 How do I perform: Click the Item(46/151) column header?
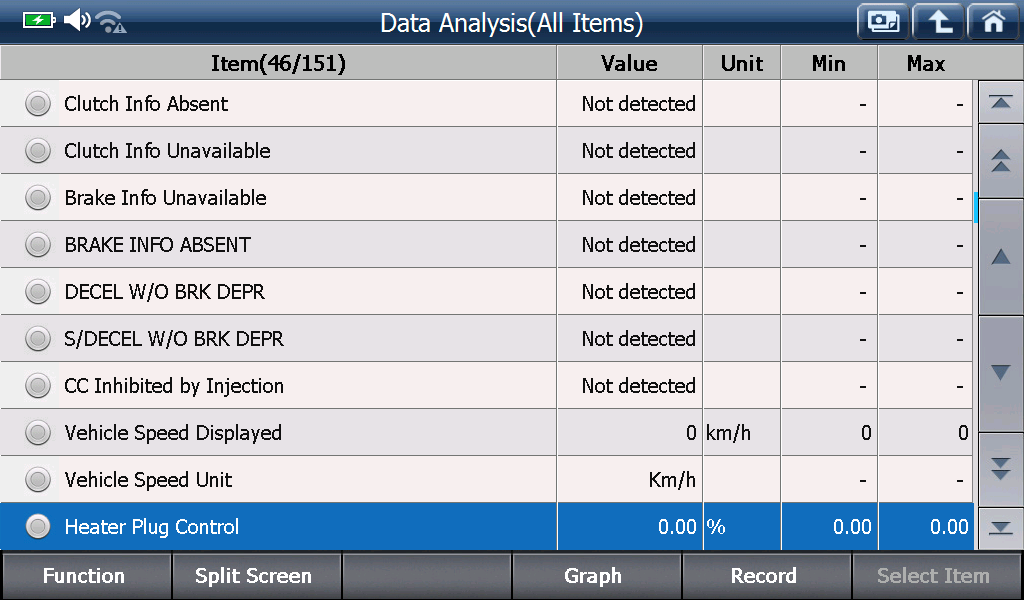(278, 63)
